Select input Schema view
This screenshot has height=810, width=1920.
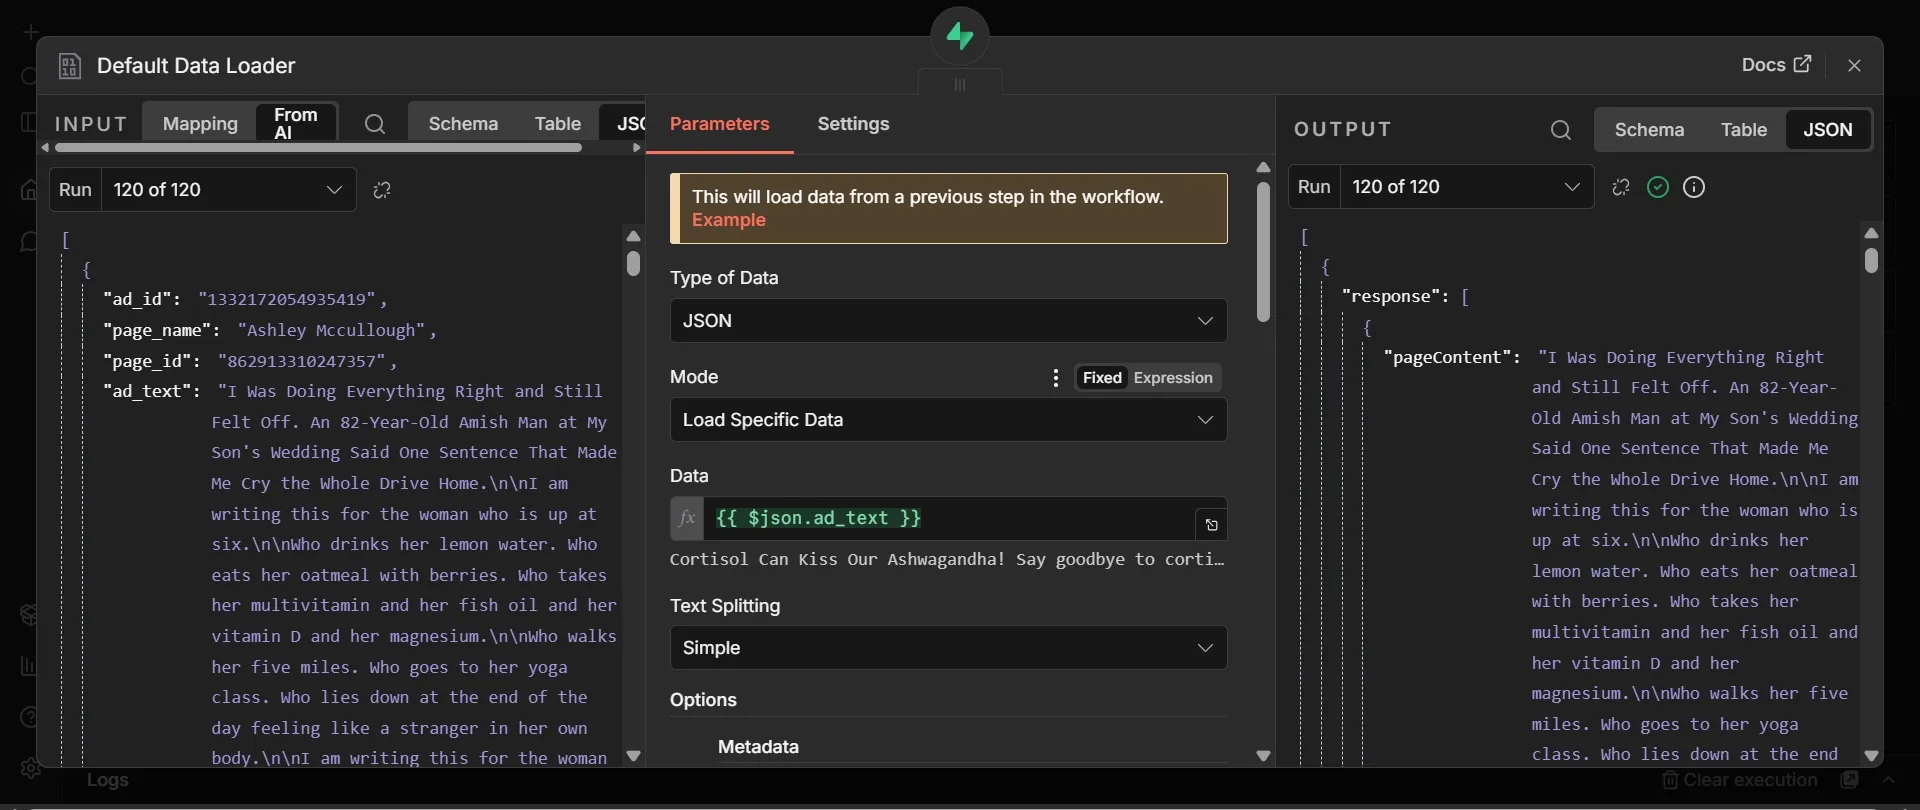pos(463,124)
